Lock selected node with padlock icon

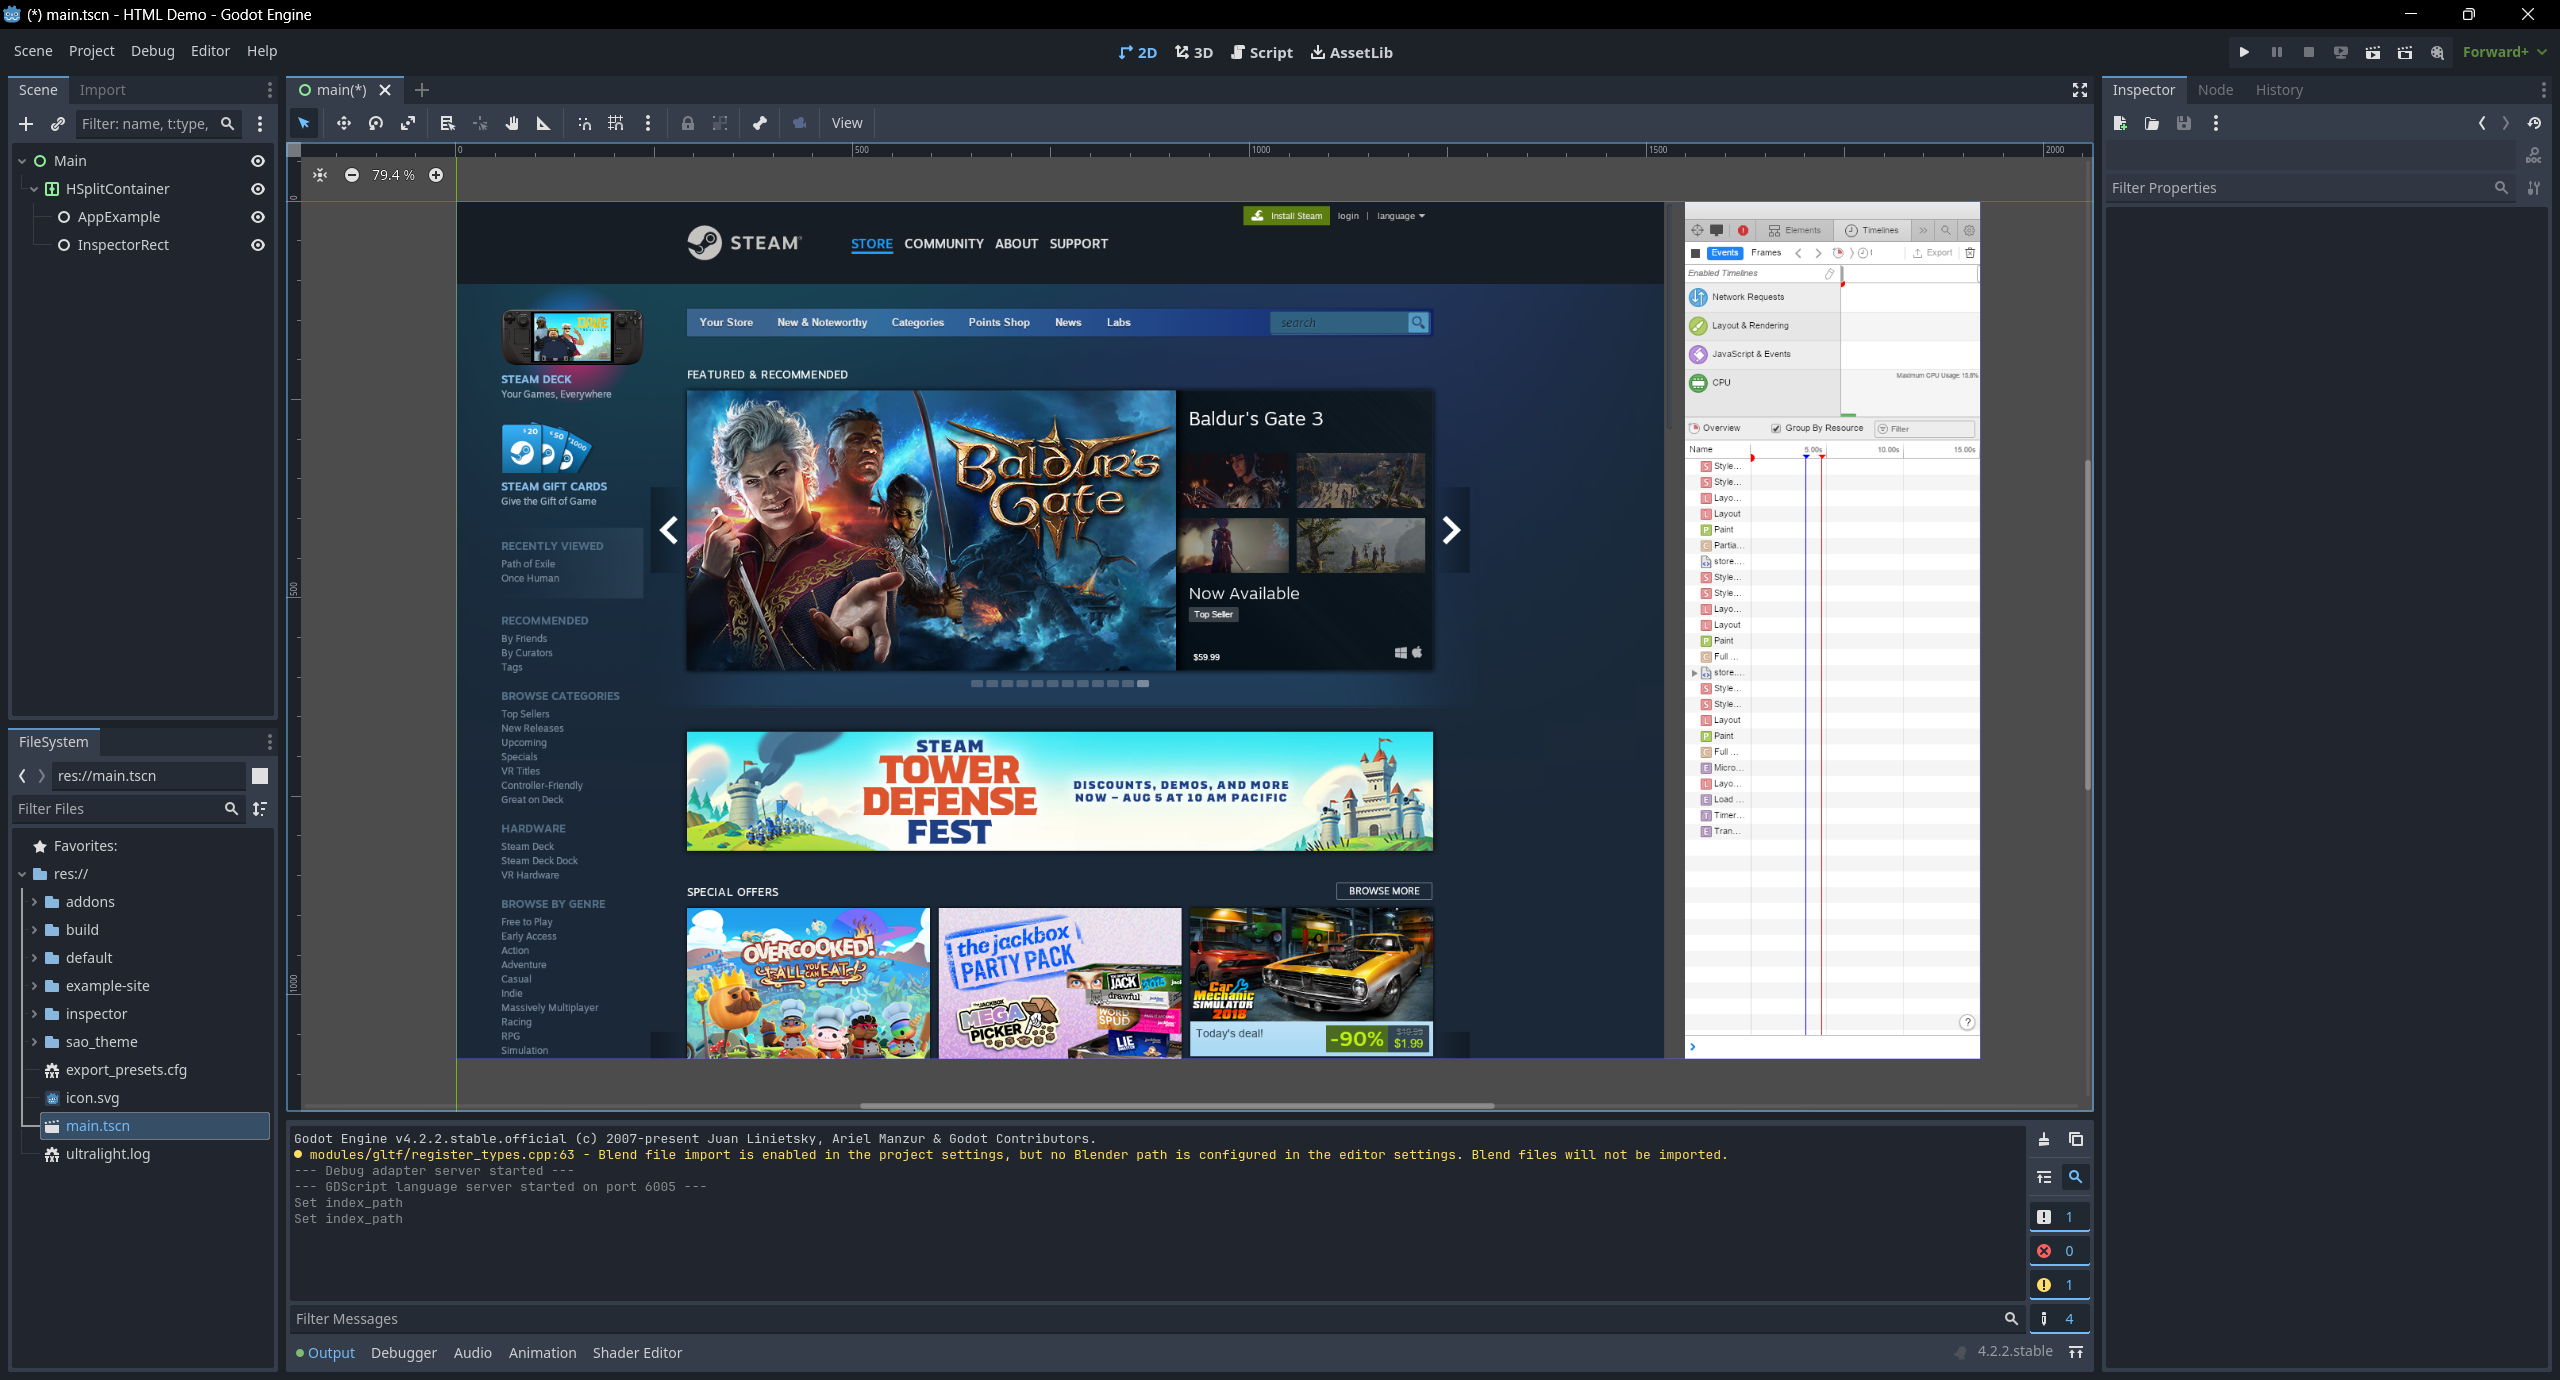[687, 123]
